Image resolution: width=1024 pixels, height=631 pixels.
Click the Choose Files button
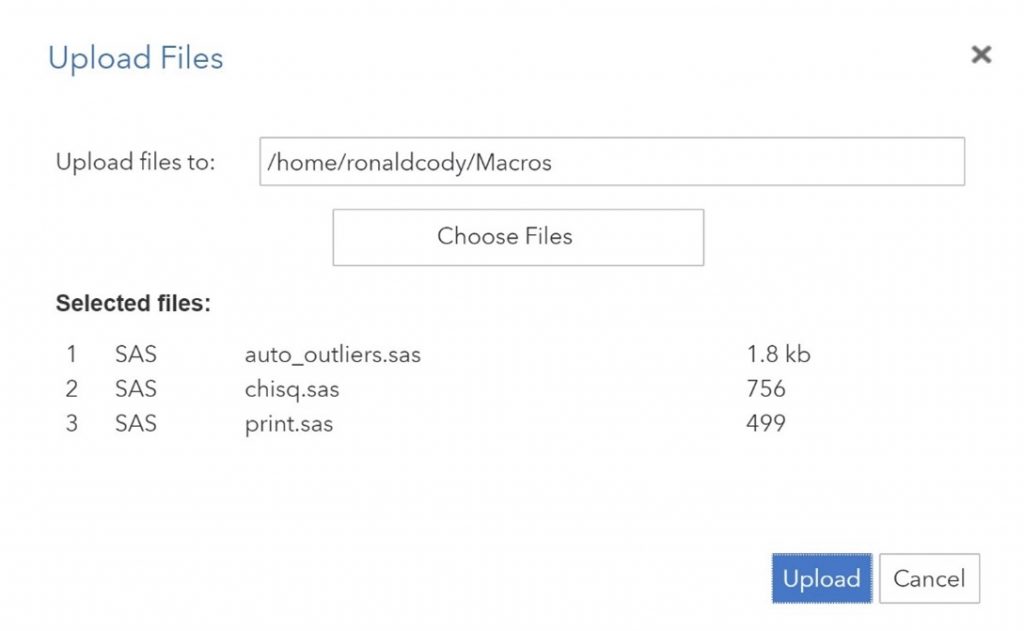coord(517,237)
